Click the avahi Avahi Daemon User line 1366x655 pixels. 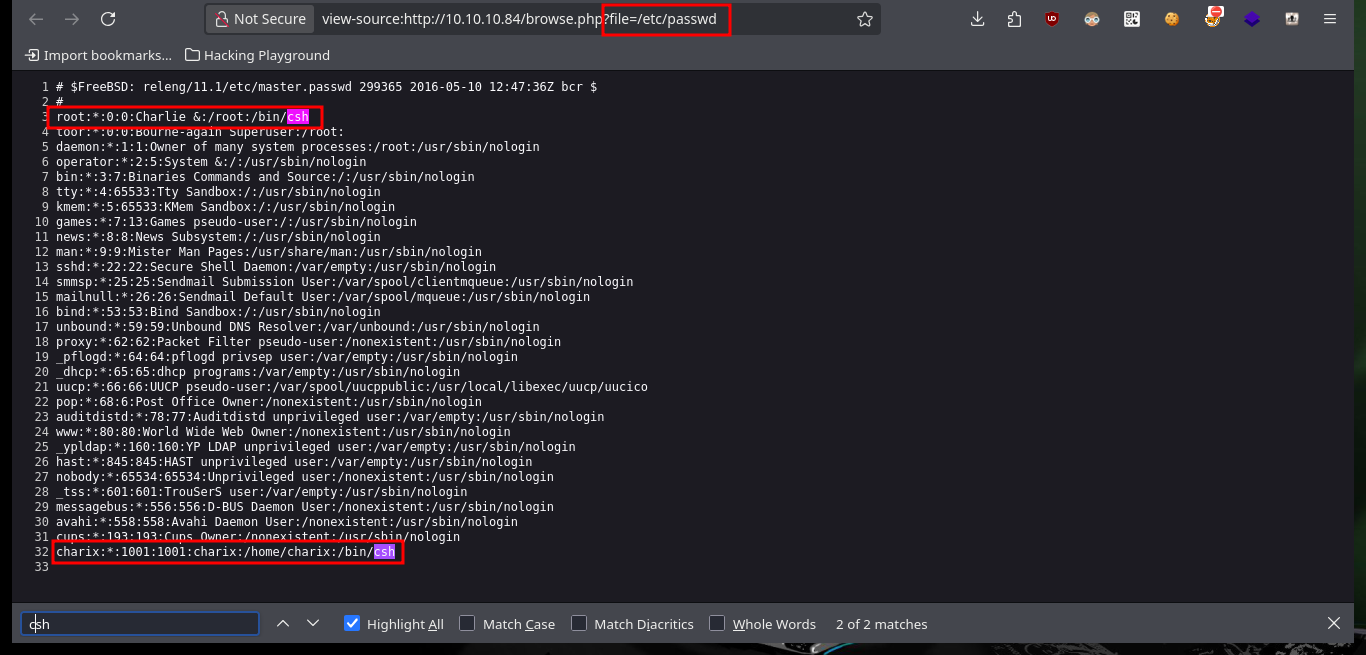coord(287,522)
